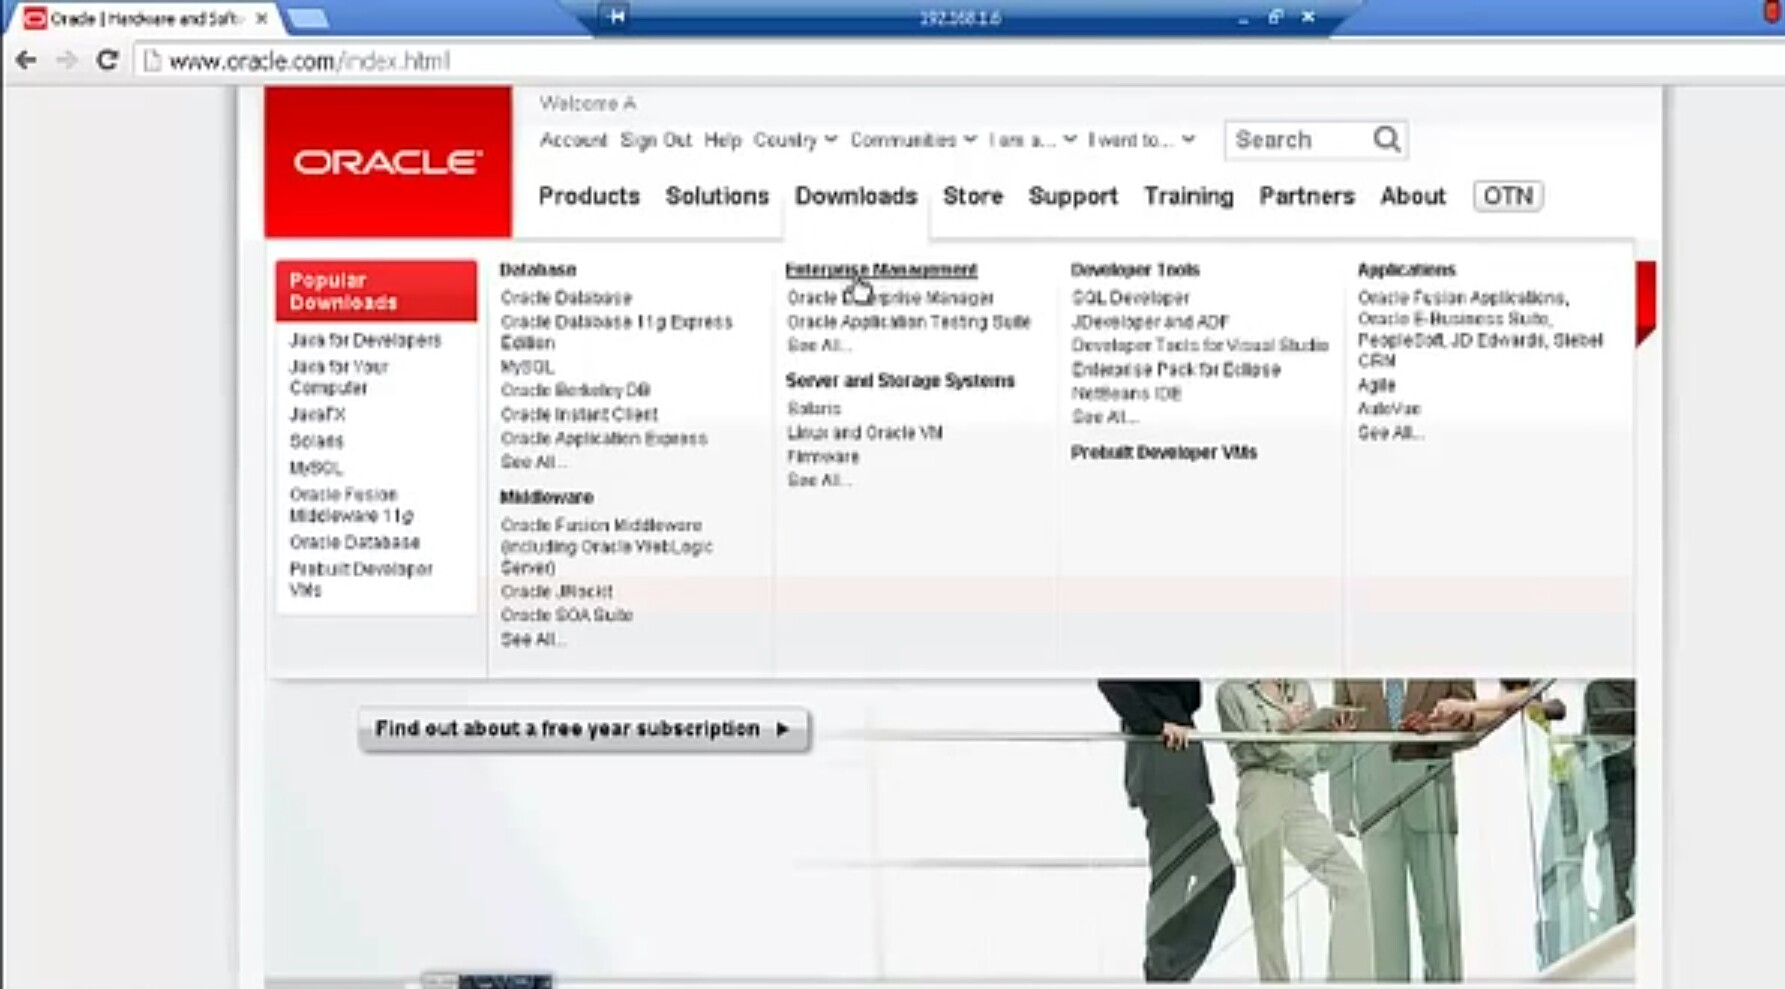Click the OTN button
Viewport: 1785px width, 989px height.
[1508, 196]
